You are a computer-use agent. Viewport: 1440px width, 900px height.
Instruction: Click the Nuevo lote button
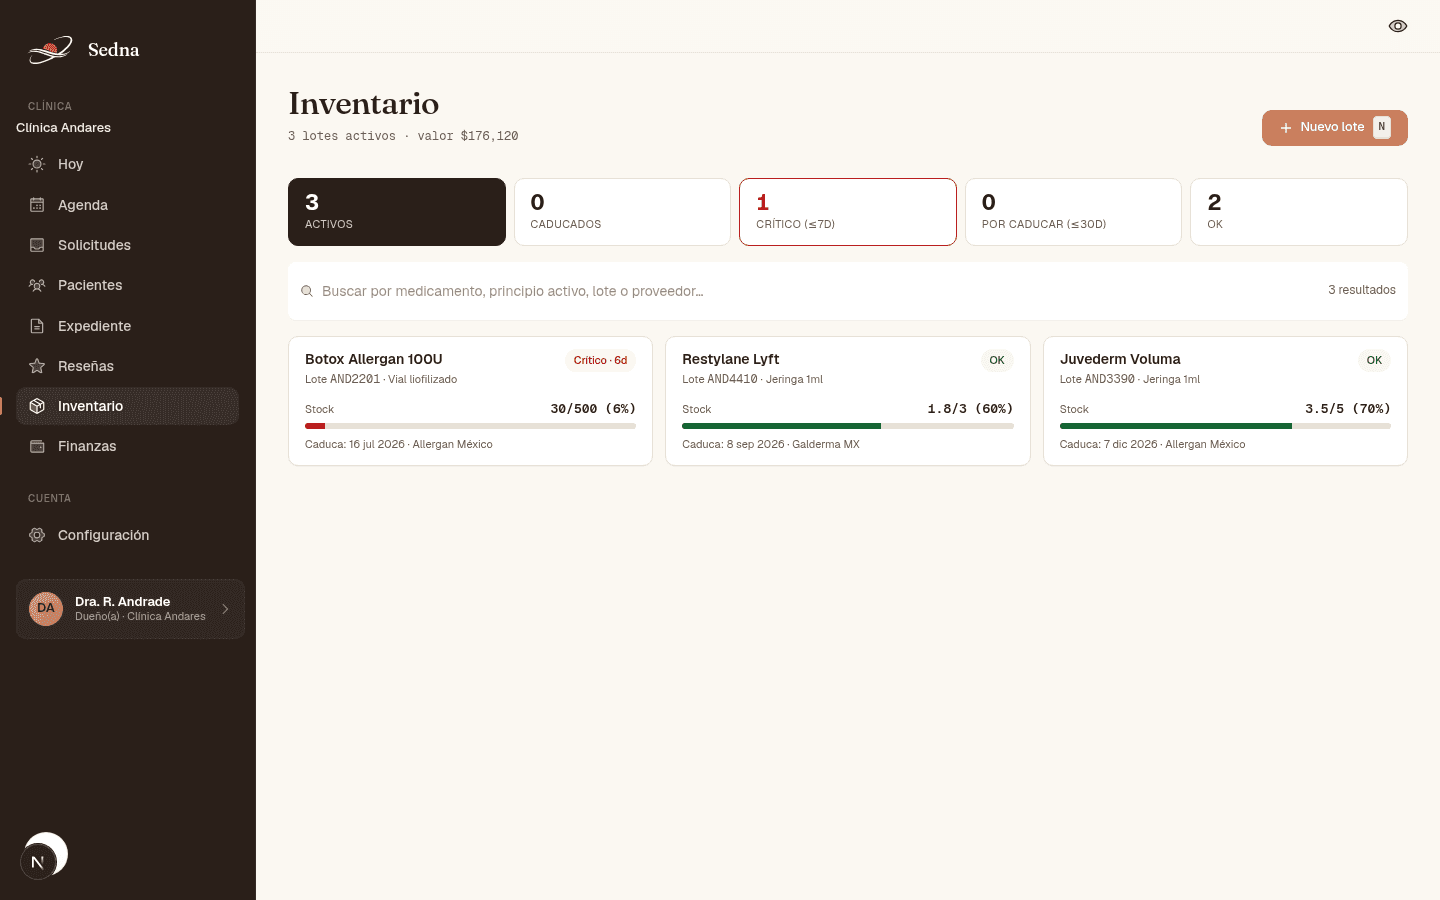(1334, 128)
